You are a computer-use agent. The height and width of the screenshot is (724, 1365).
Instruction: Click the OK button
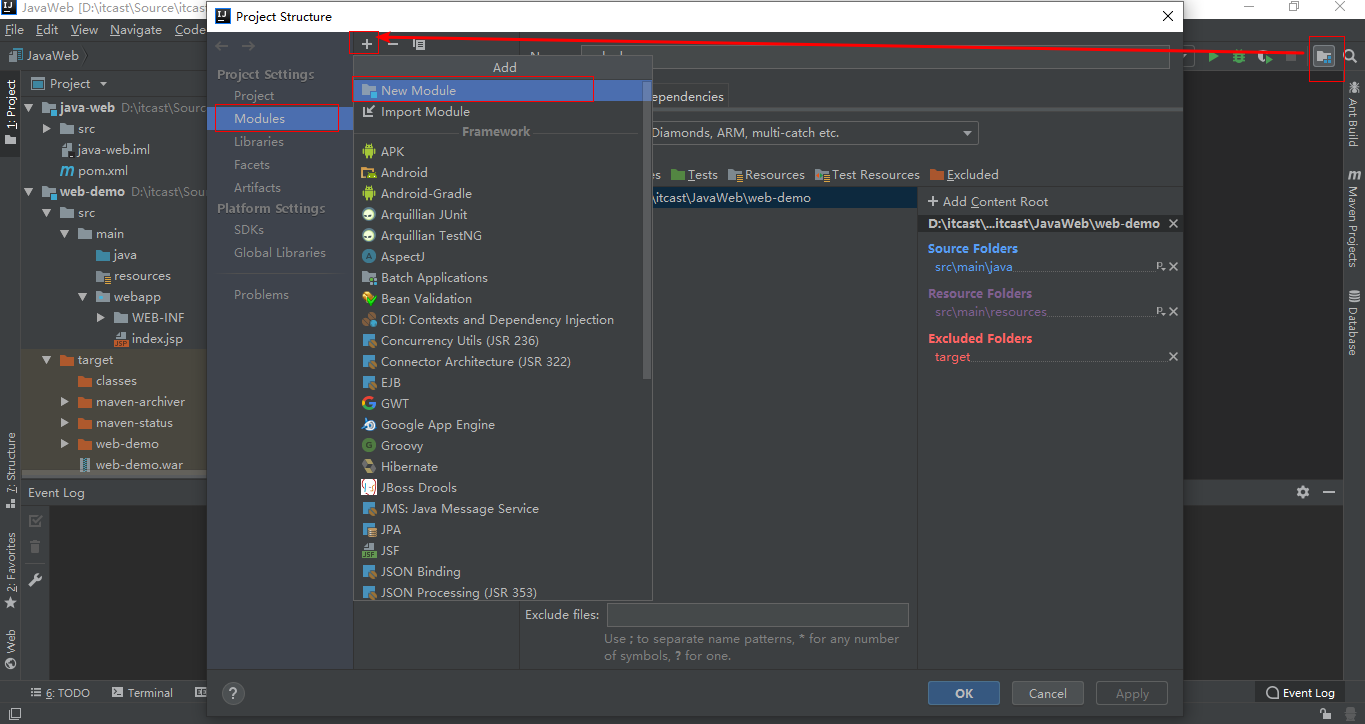pos(964,693)
